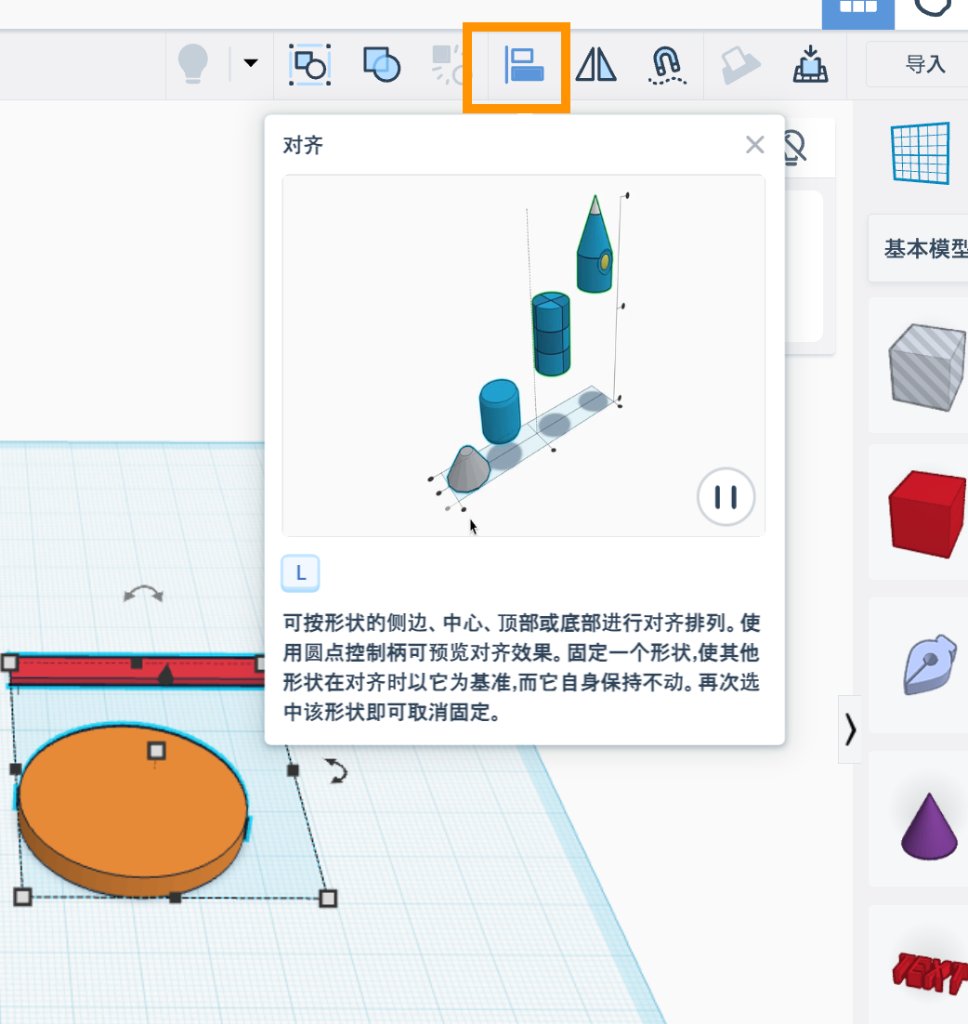Click the bottom-left corner resize handle
Viewport: 968px width, 1024px height.
pos(22,897)
